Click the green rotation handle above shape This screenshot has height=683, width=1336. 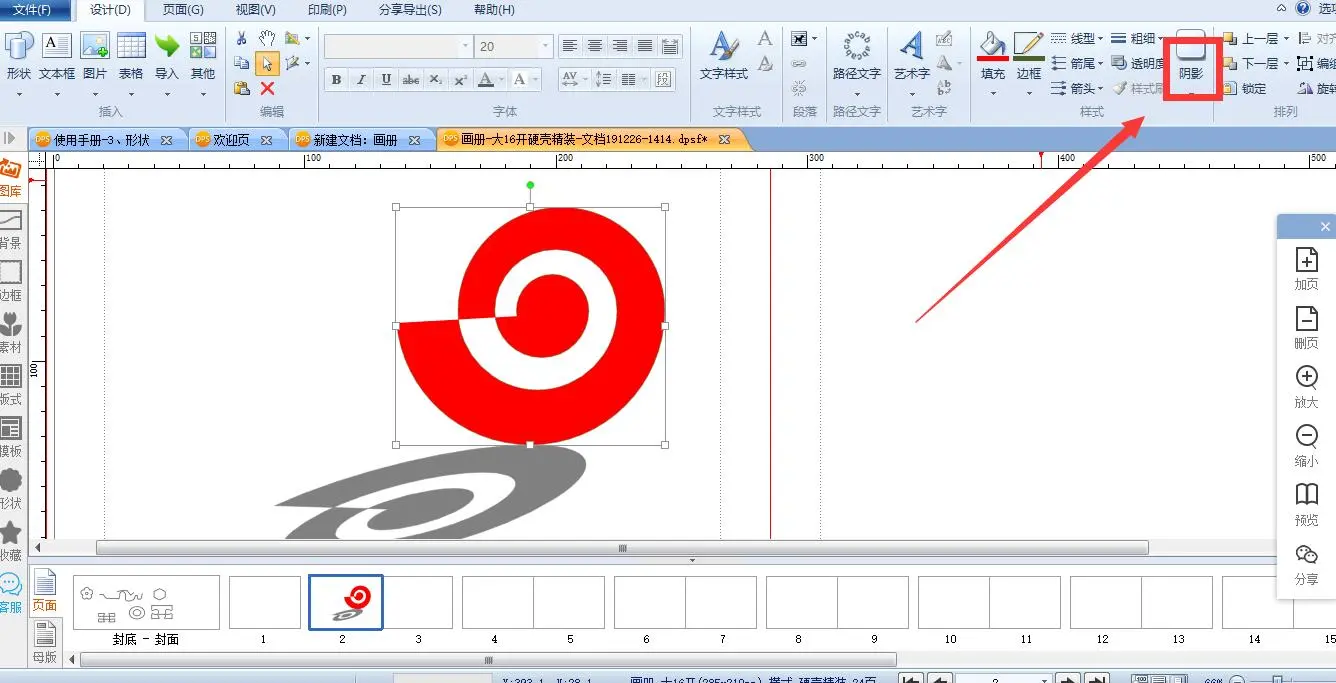[x=530, y=185]
